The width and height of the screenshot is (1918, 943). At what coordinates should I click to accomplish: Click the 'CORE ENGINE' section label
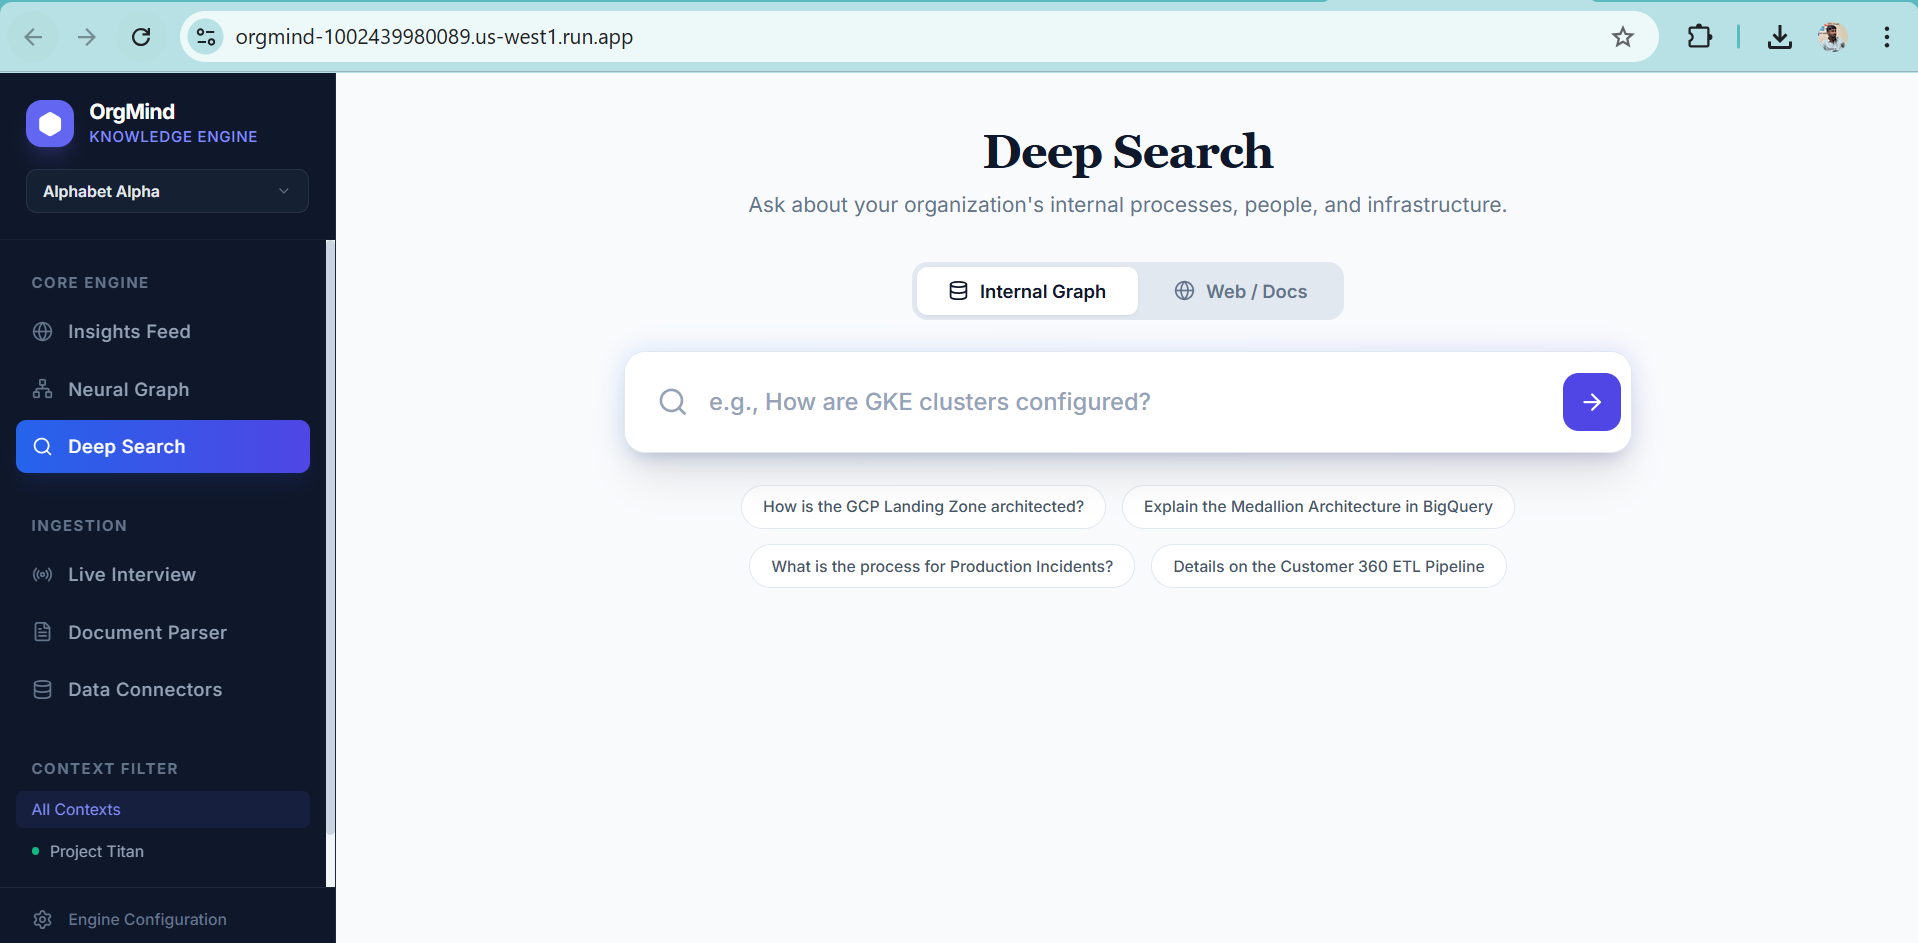[x=90, y=283]
